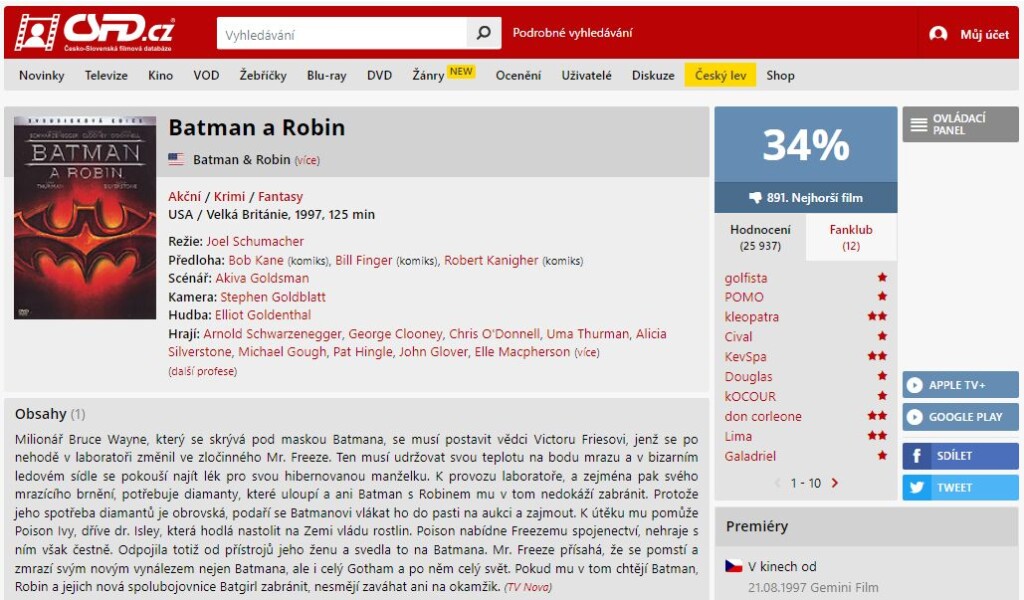Click the Facebook Sdílet icon
The image size is (1024, 600).
click(x=916, y=456)
